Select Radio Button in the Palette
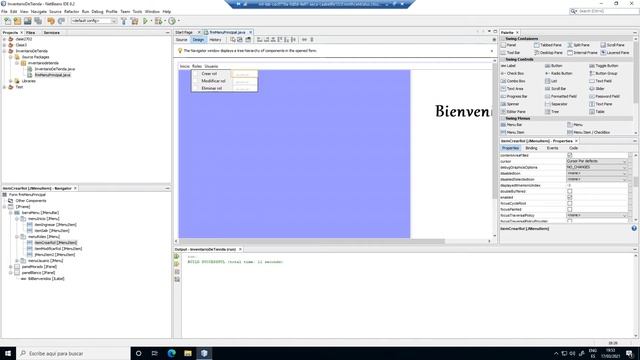Screen dimensions: 640x360 (559, 73)
